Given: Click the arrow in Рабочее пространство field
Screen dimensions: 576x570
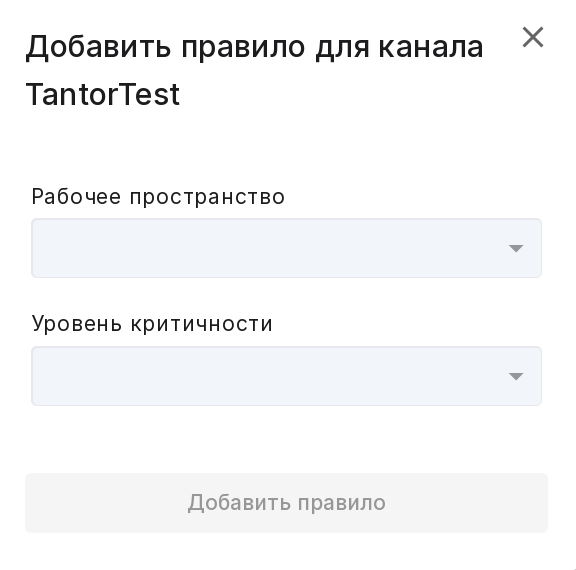Looking at the screenshot, I should 516,249.
